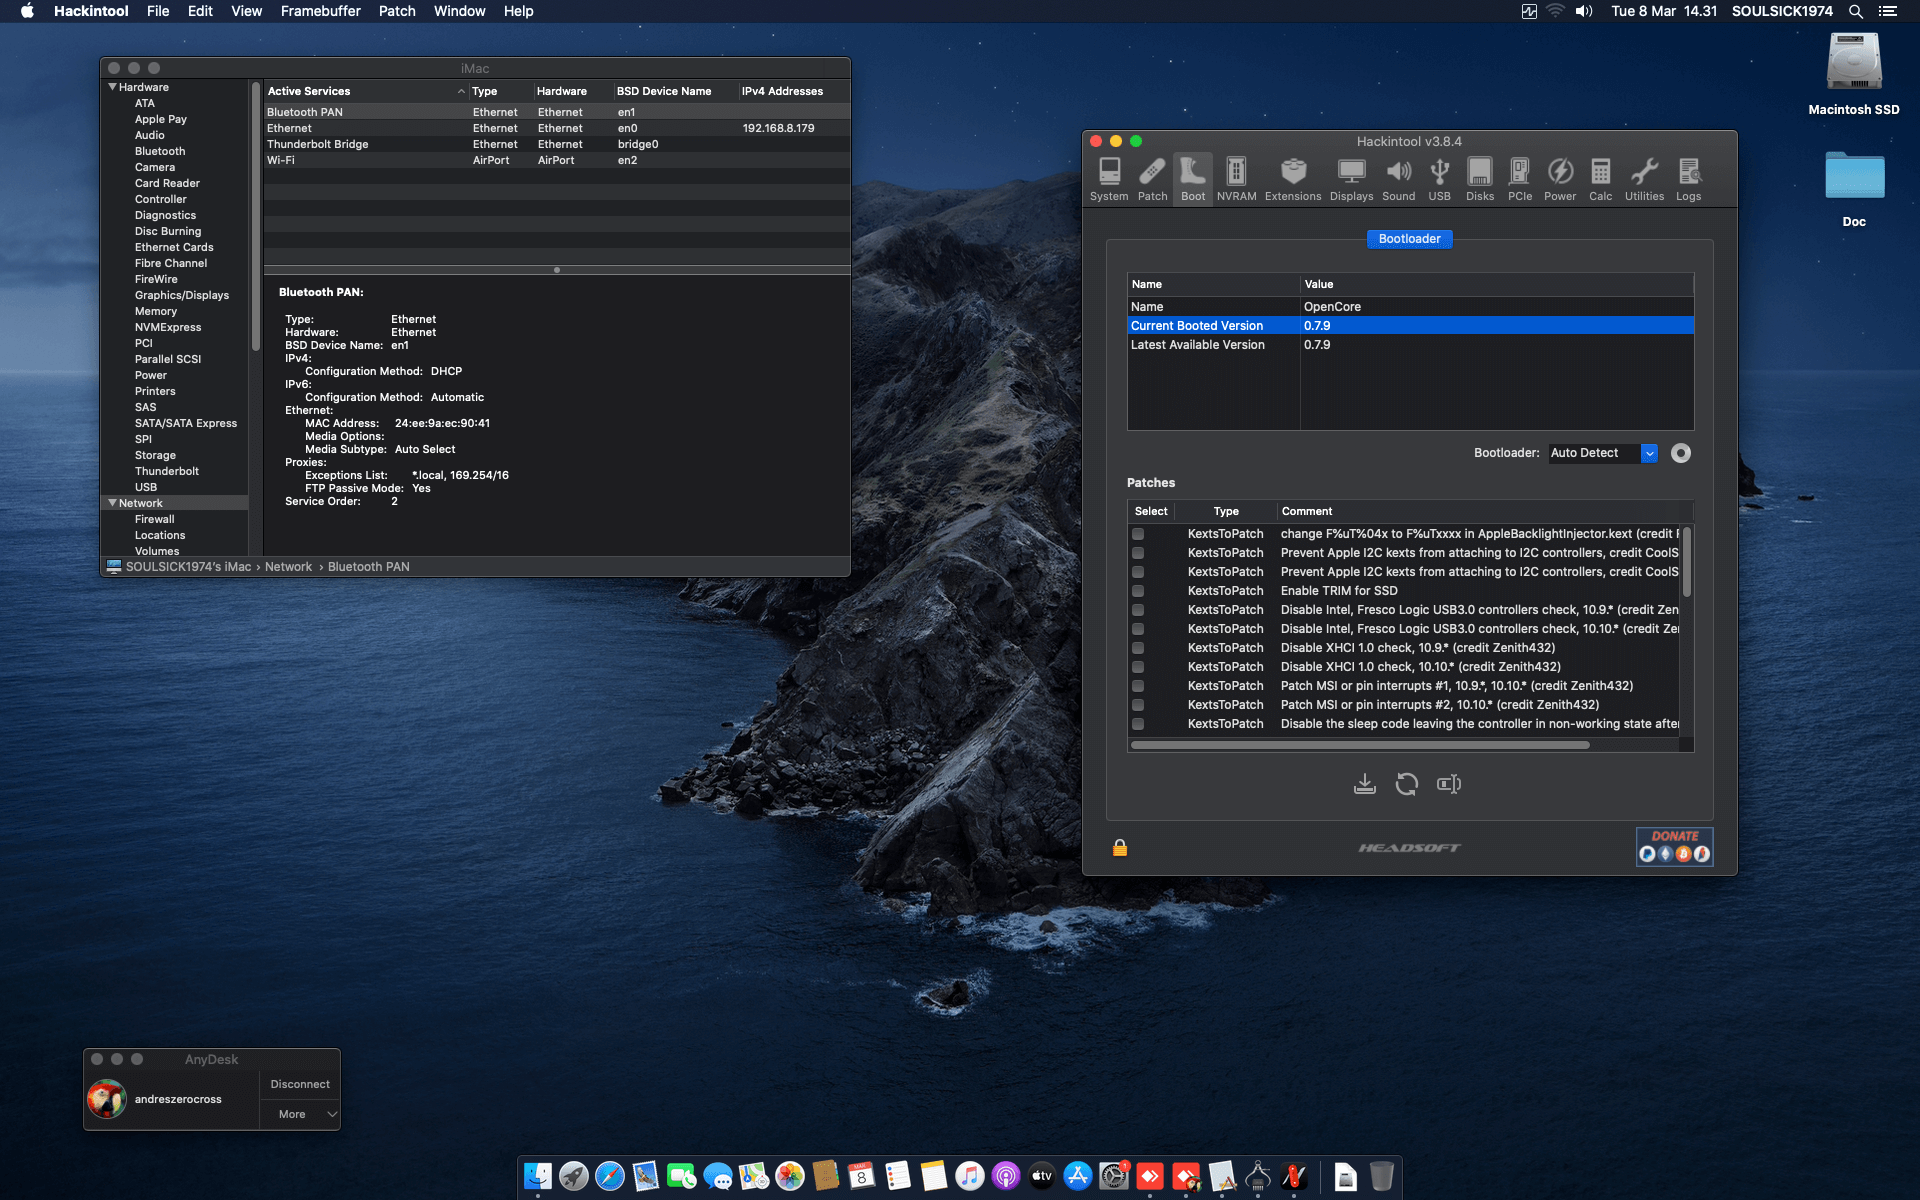Open the PCIe section in Hackintool
The height and width of the screenshot is (1200, 1920).
1520,179
